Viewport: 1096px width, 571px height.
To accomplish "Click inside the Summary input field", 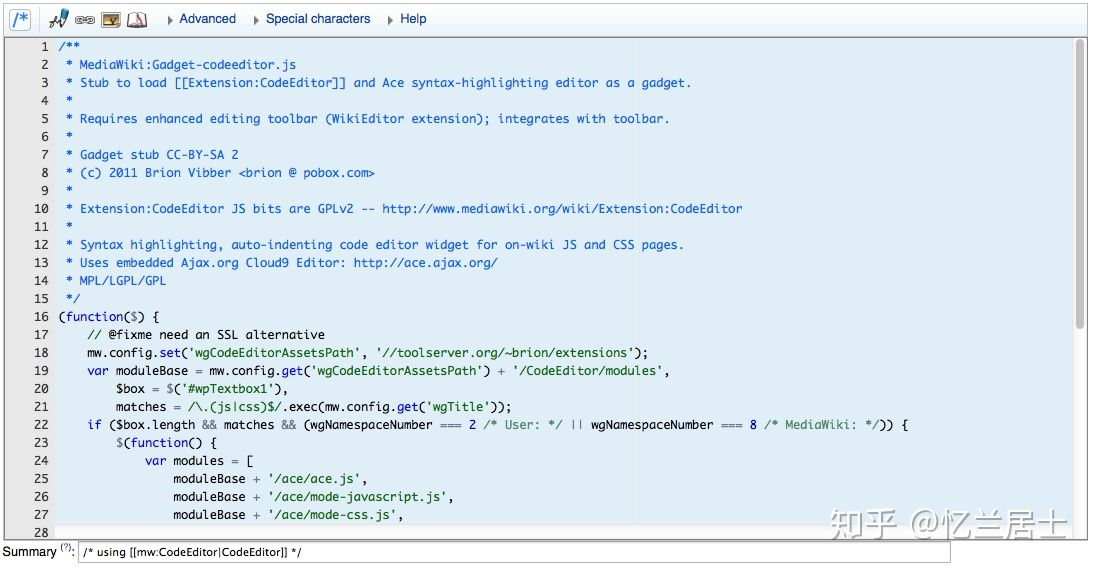I will 514,552.
